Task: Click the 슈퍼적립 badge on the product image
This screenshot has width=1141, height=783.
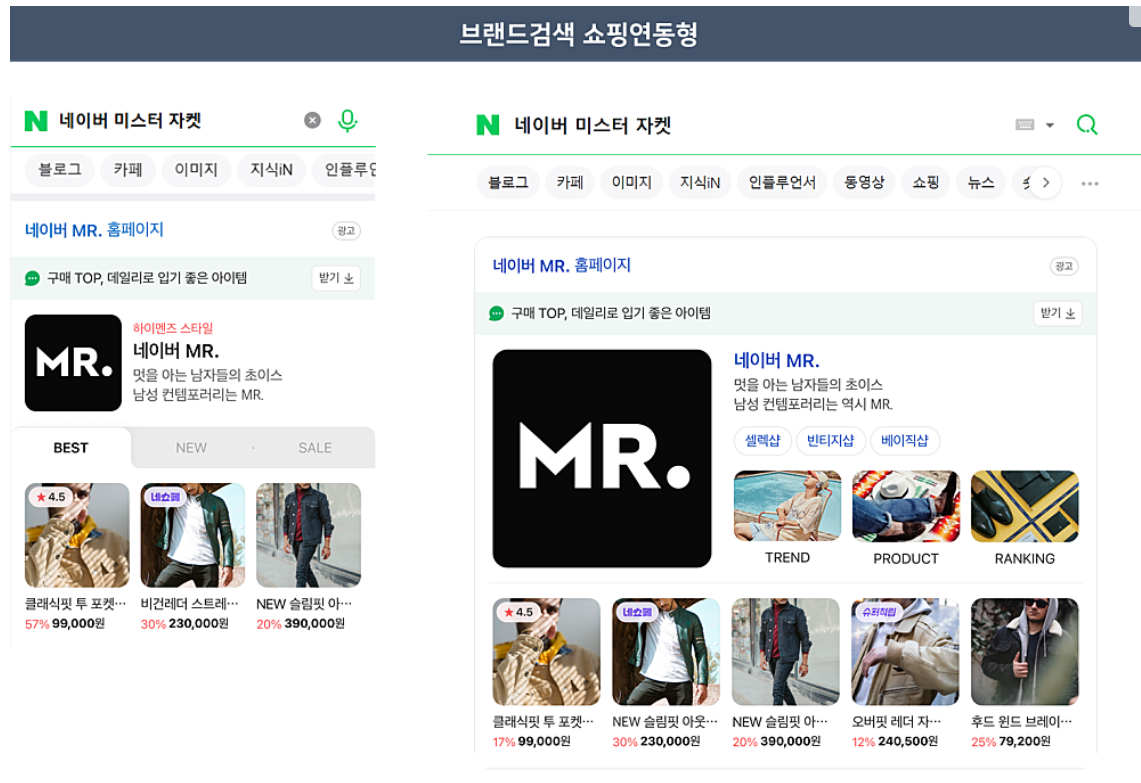Action: point(879,612)
